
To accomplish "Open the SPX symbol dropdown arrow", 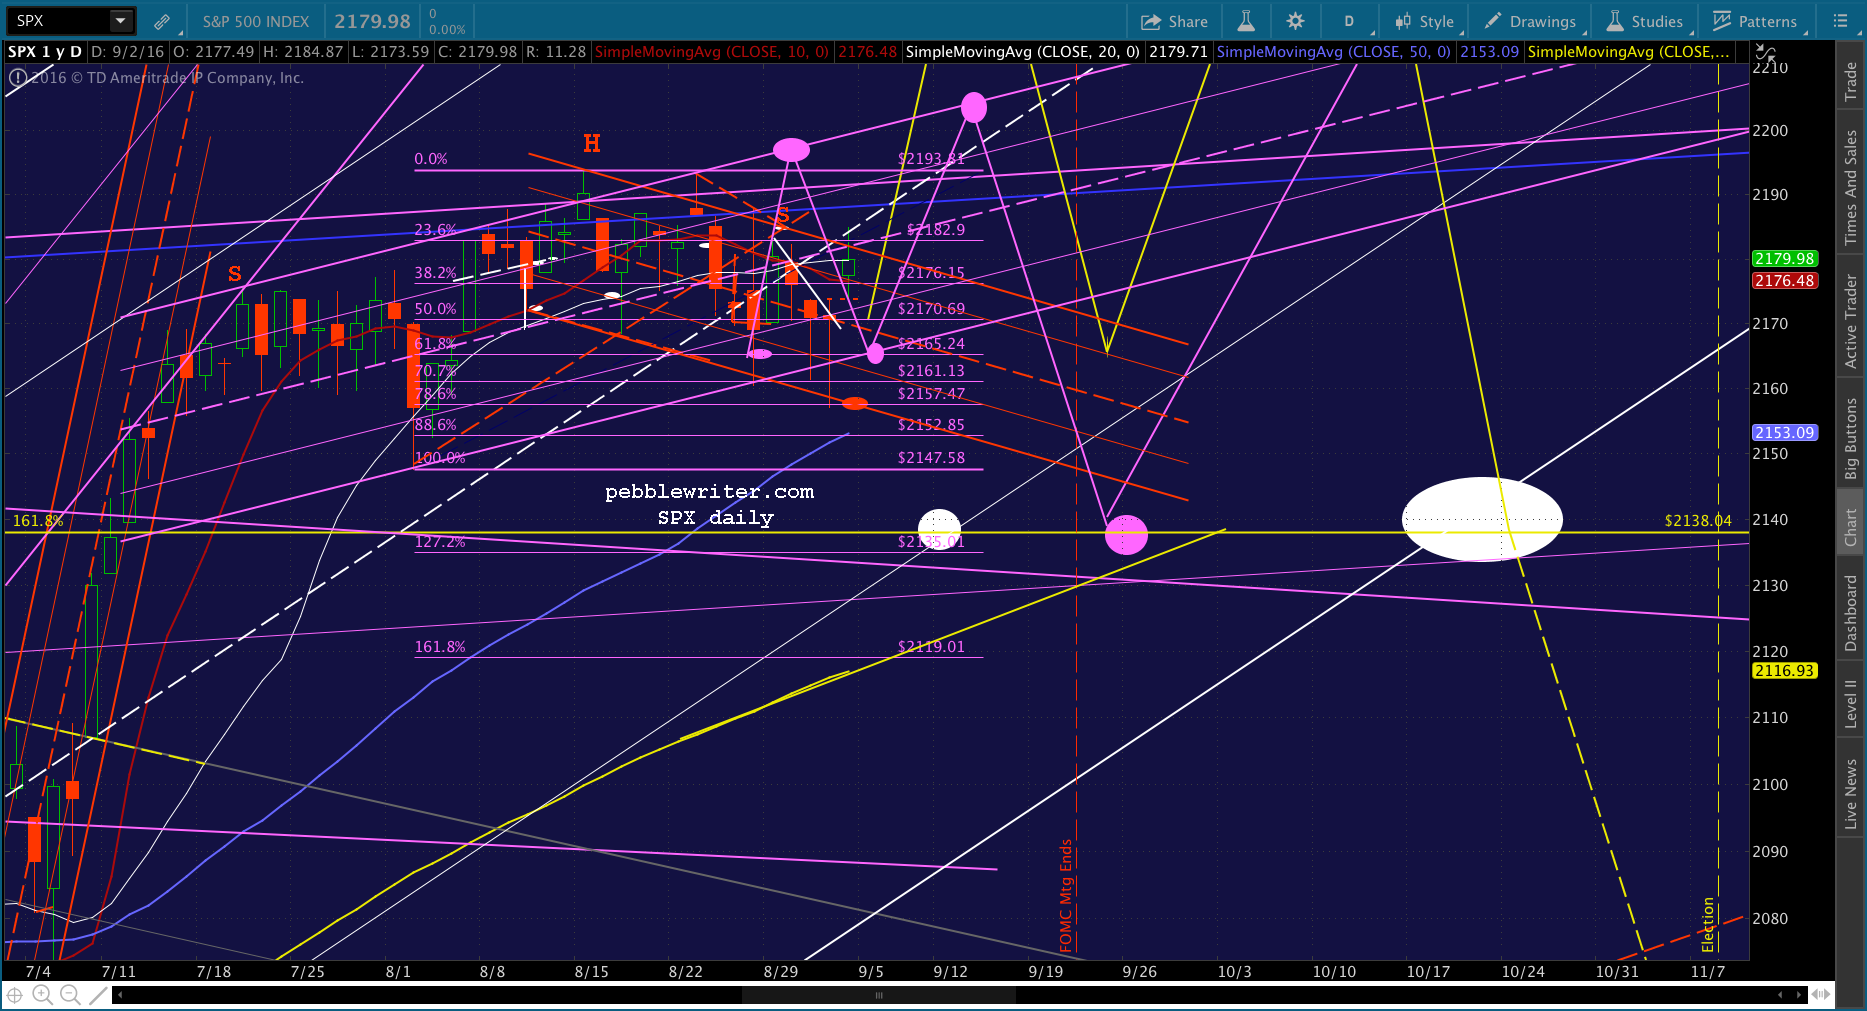I will 120,20.
